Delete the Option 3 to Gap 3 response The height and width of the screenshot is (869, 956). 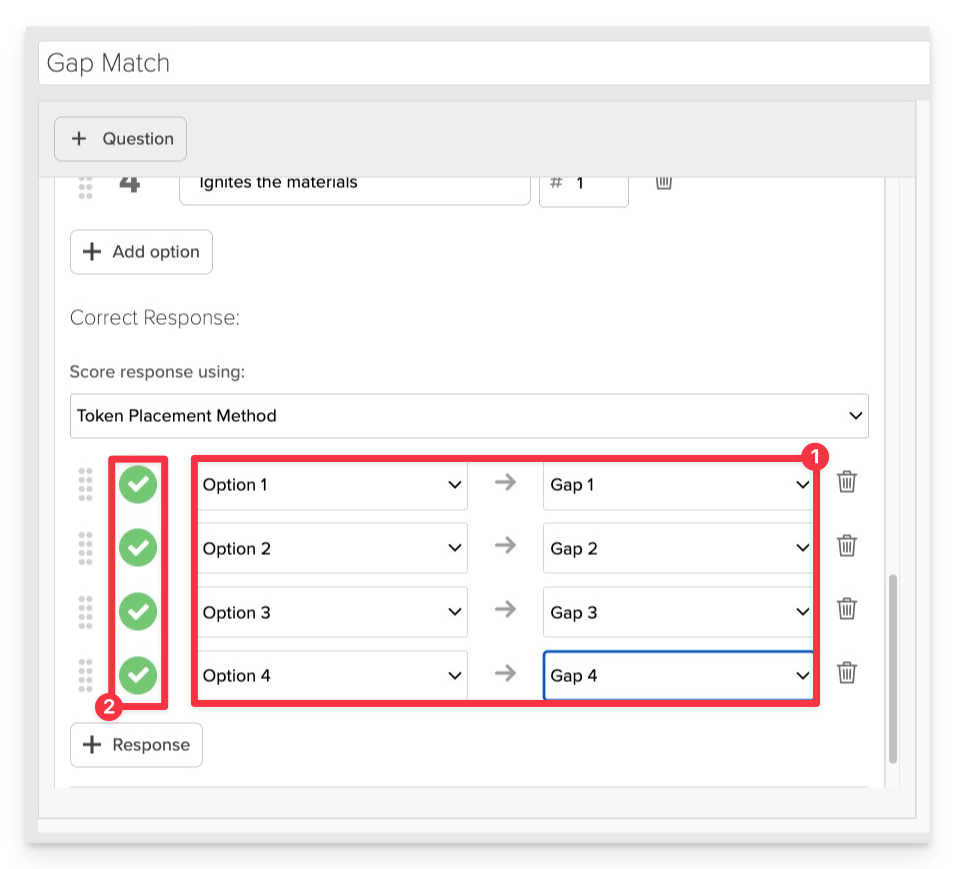[x=846, y=609]
